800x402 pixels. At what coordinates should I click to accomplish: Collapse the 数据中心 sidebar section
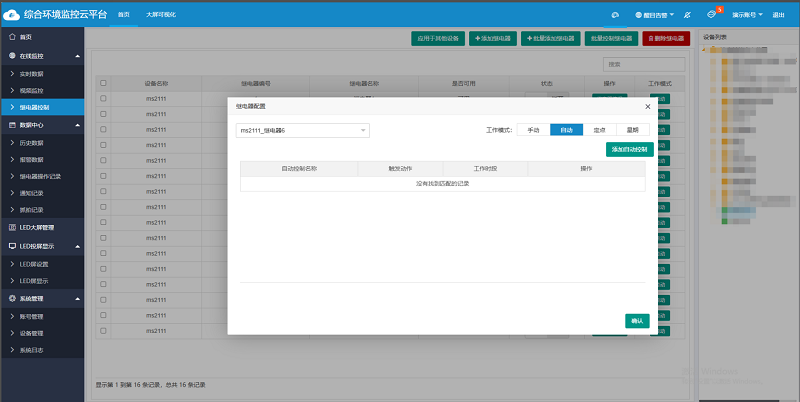77,124
